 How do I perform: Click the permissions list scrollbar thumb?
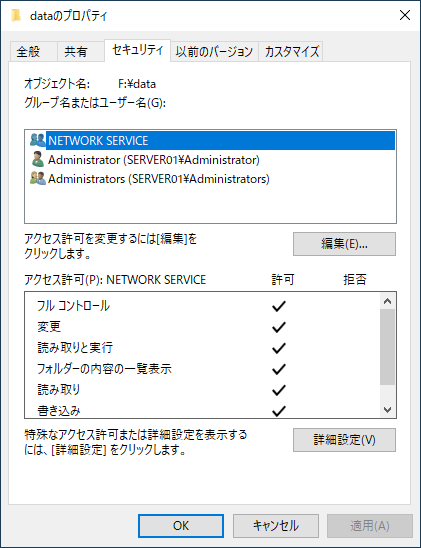coord(387,347)
